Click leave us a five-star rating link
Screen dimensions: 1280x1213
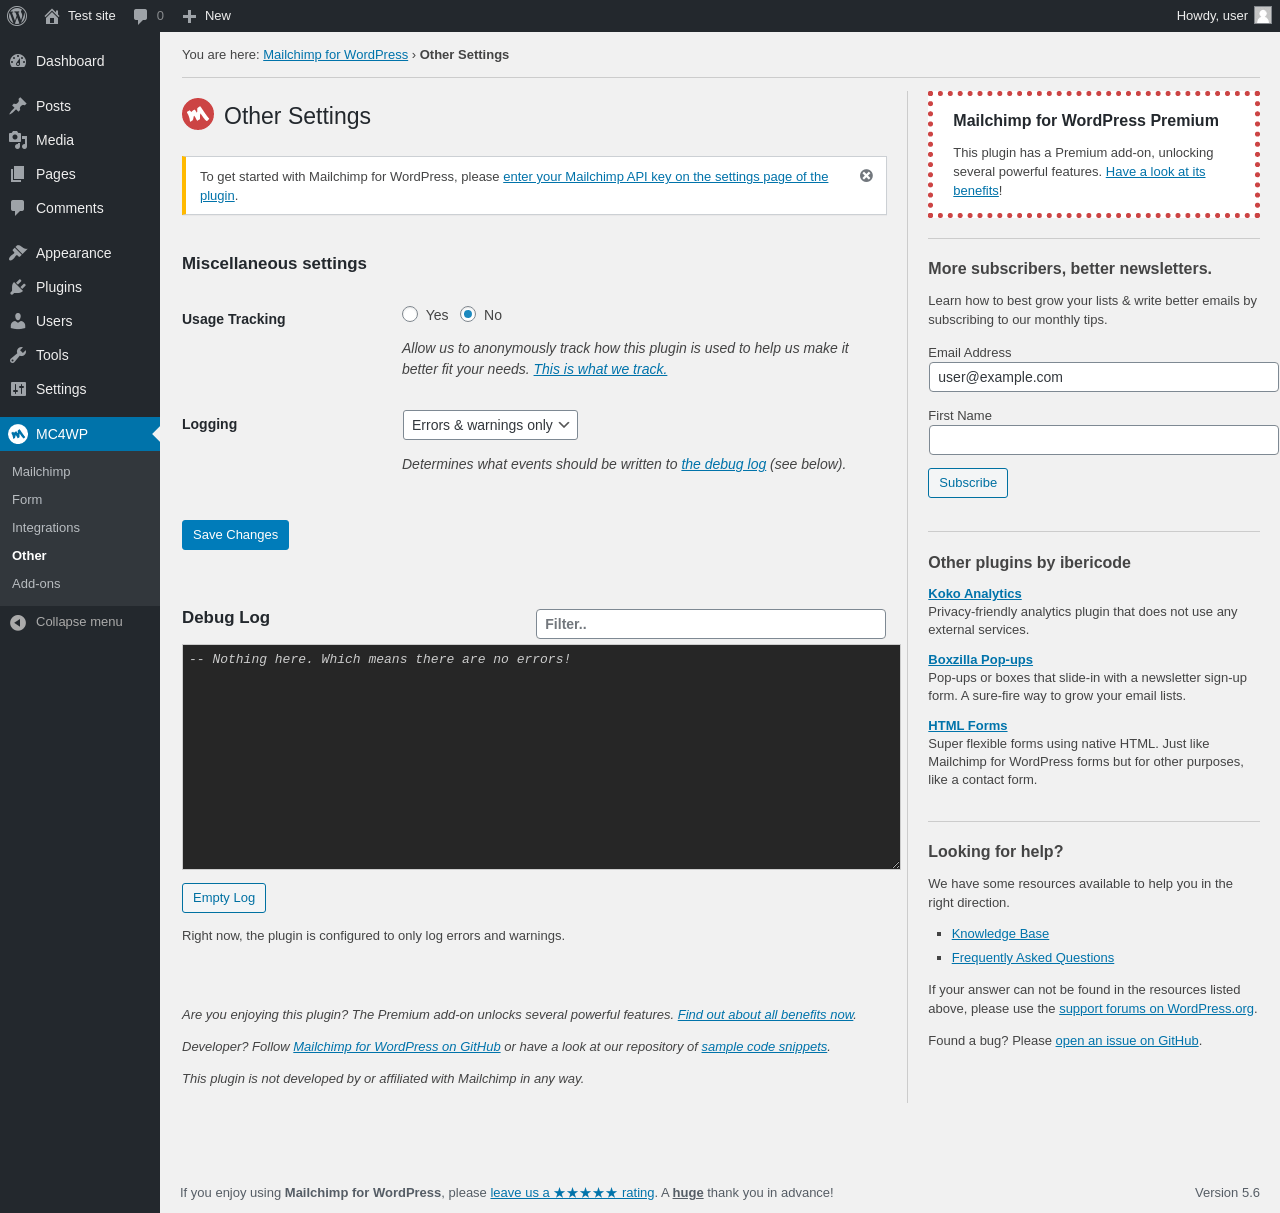(x=572, y=1193)
